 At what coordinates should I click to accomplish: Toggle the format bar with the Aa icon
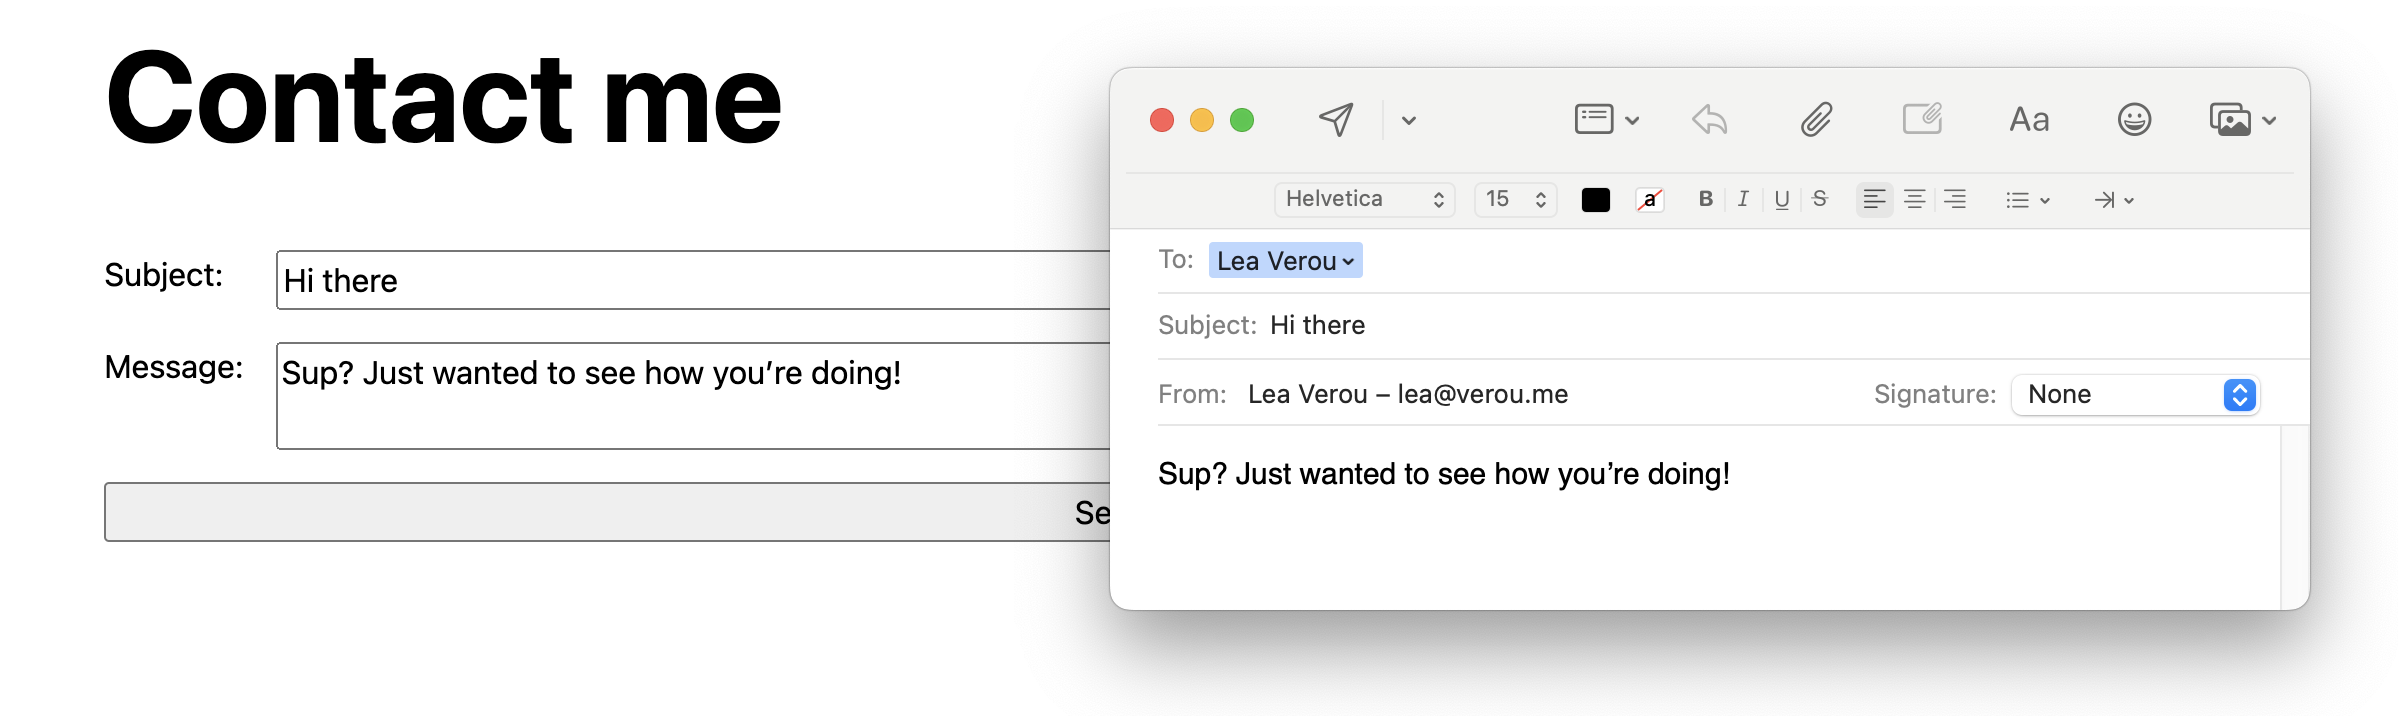tap(2029, 120)
